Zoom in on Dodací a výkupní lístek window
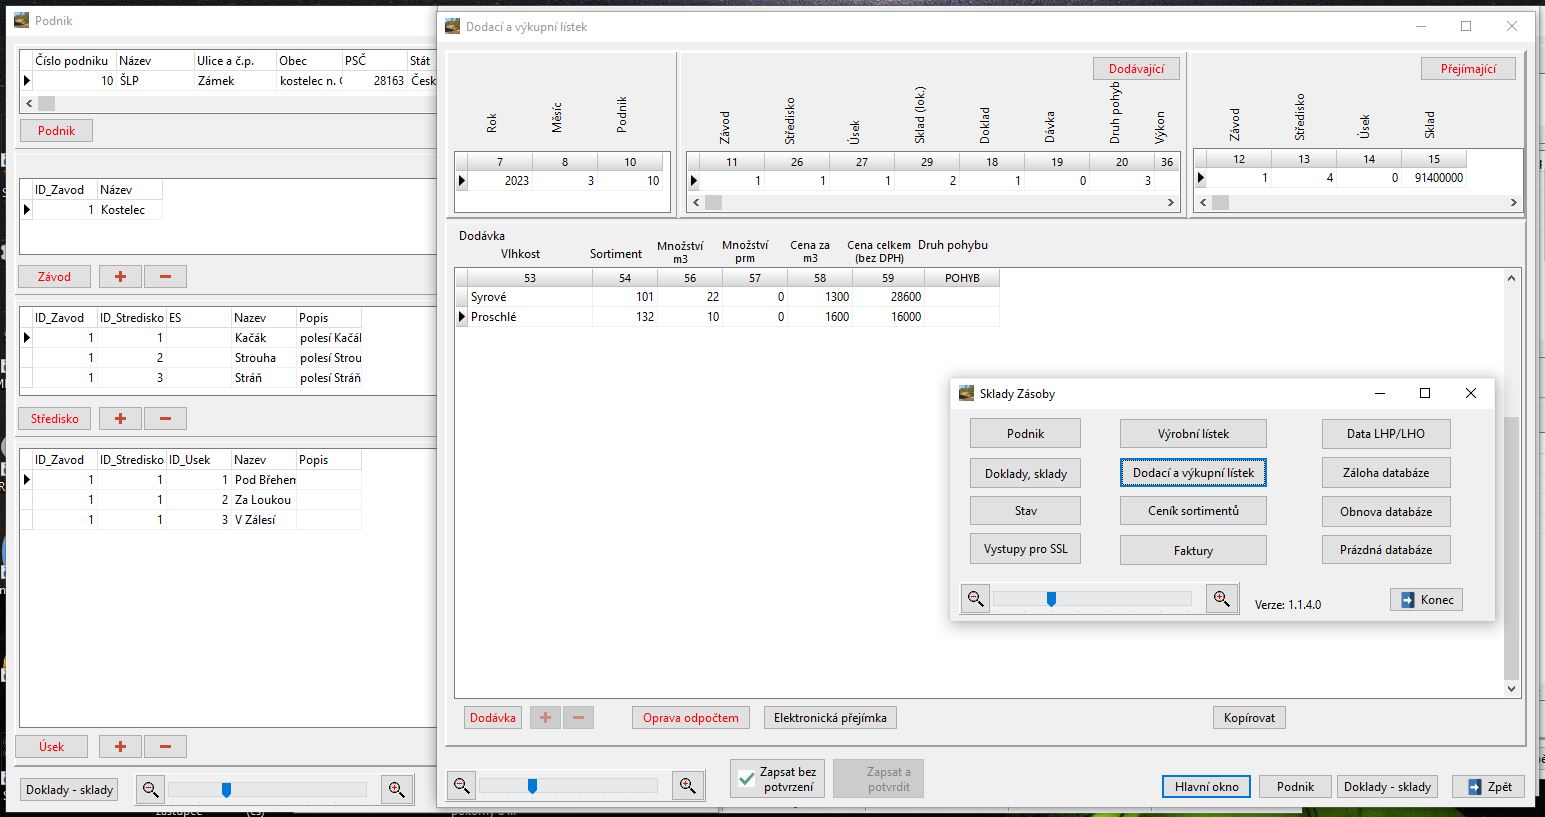 coord(687,786)
